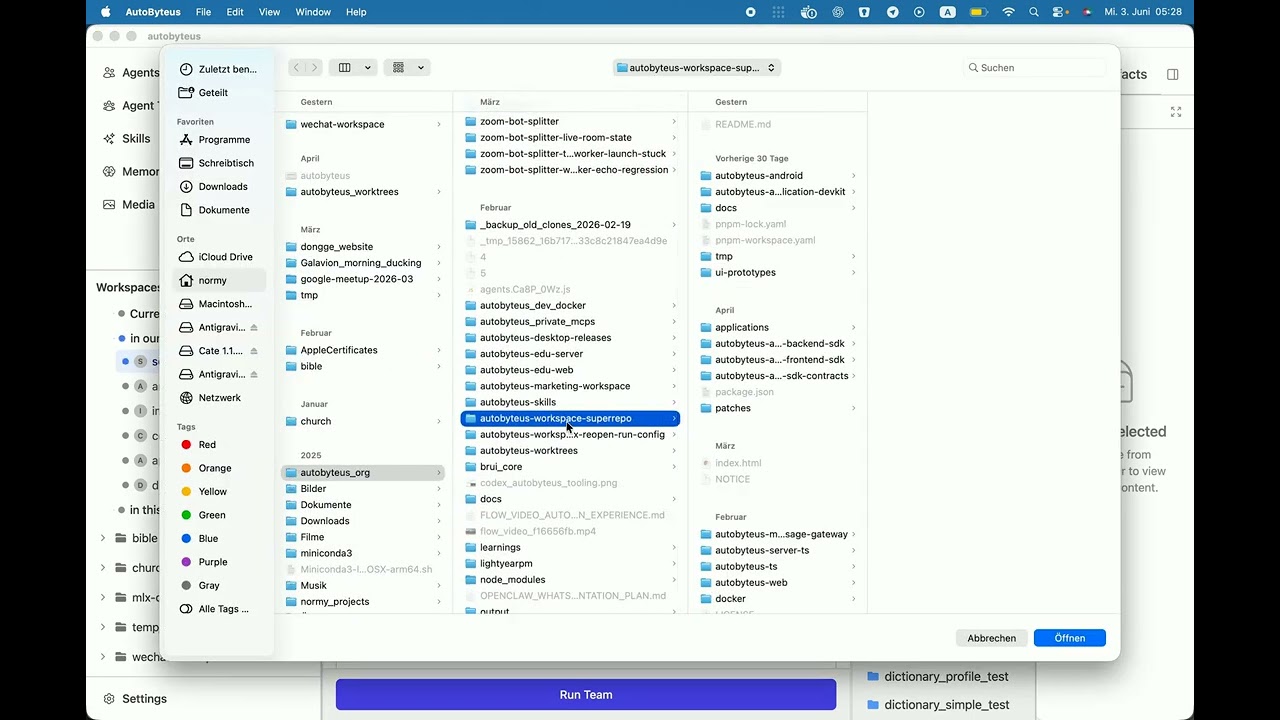Switch to column view button
Image resolution: width=1280 pixels, height=720 pixels.
tap(345, 68)
